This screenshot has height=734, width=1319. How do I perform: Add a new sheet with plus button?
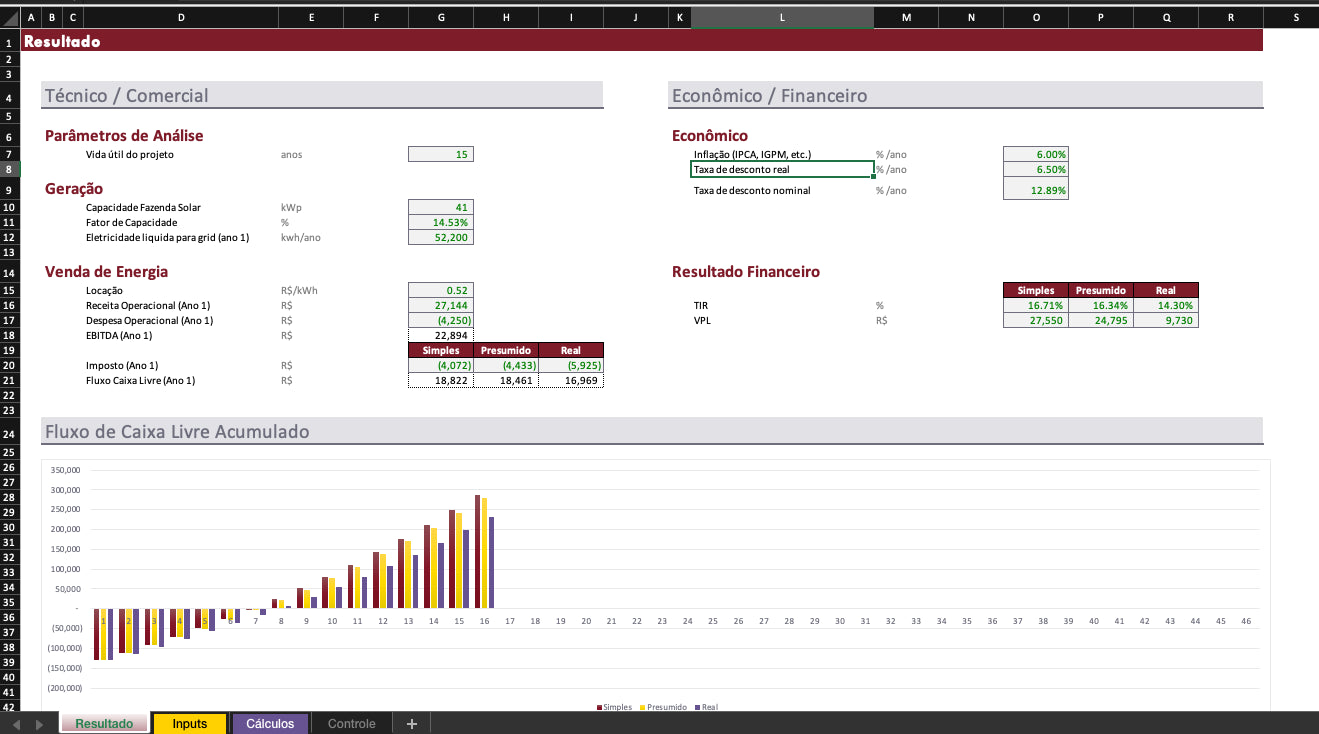[x=411, y=724]
